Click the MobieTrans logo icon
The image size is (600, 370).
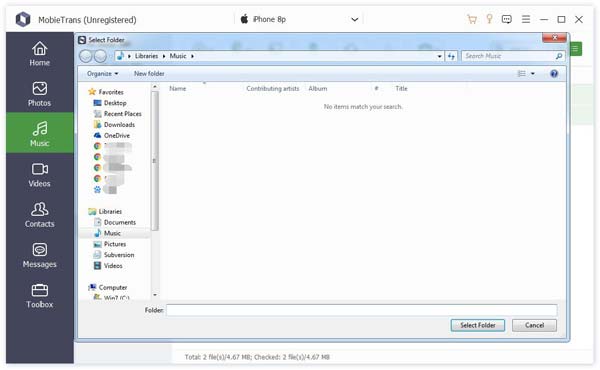23,19
